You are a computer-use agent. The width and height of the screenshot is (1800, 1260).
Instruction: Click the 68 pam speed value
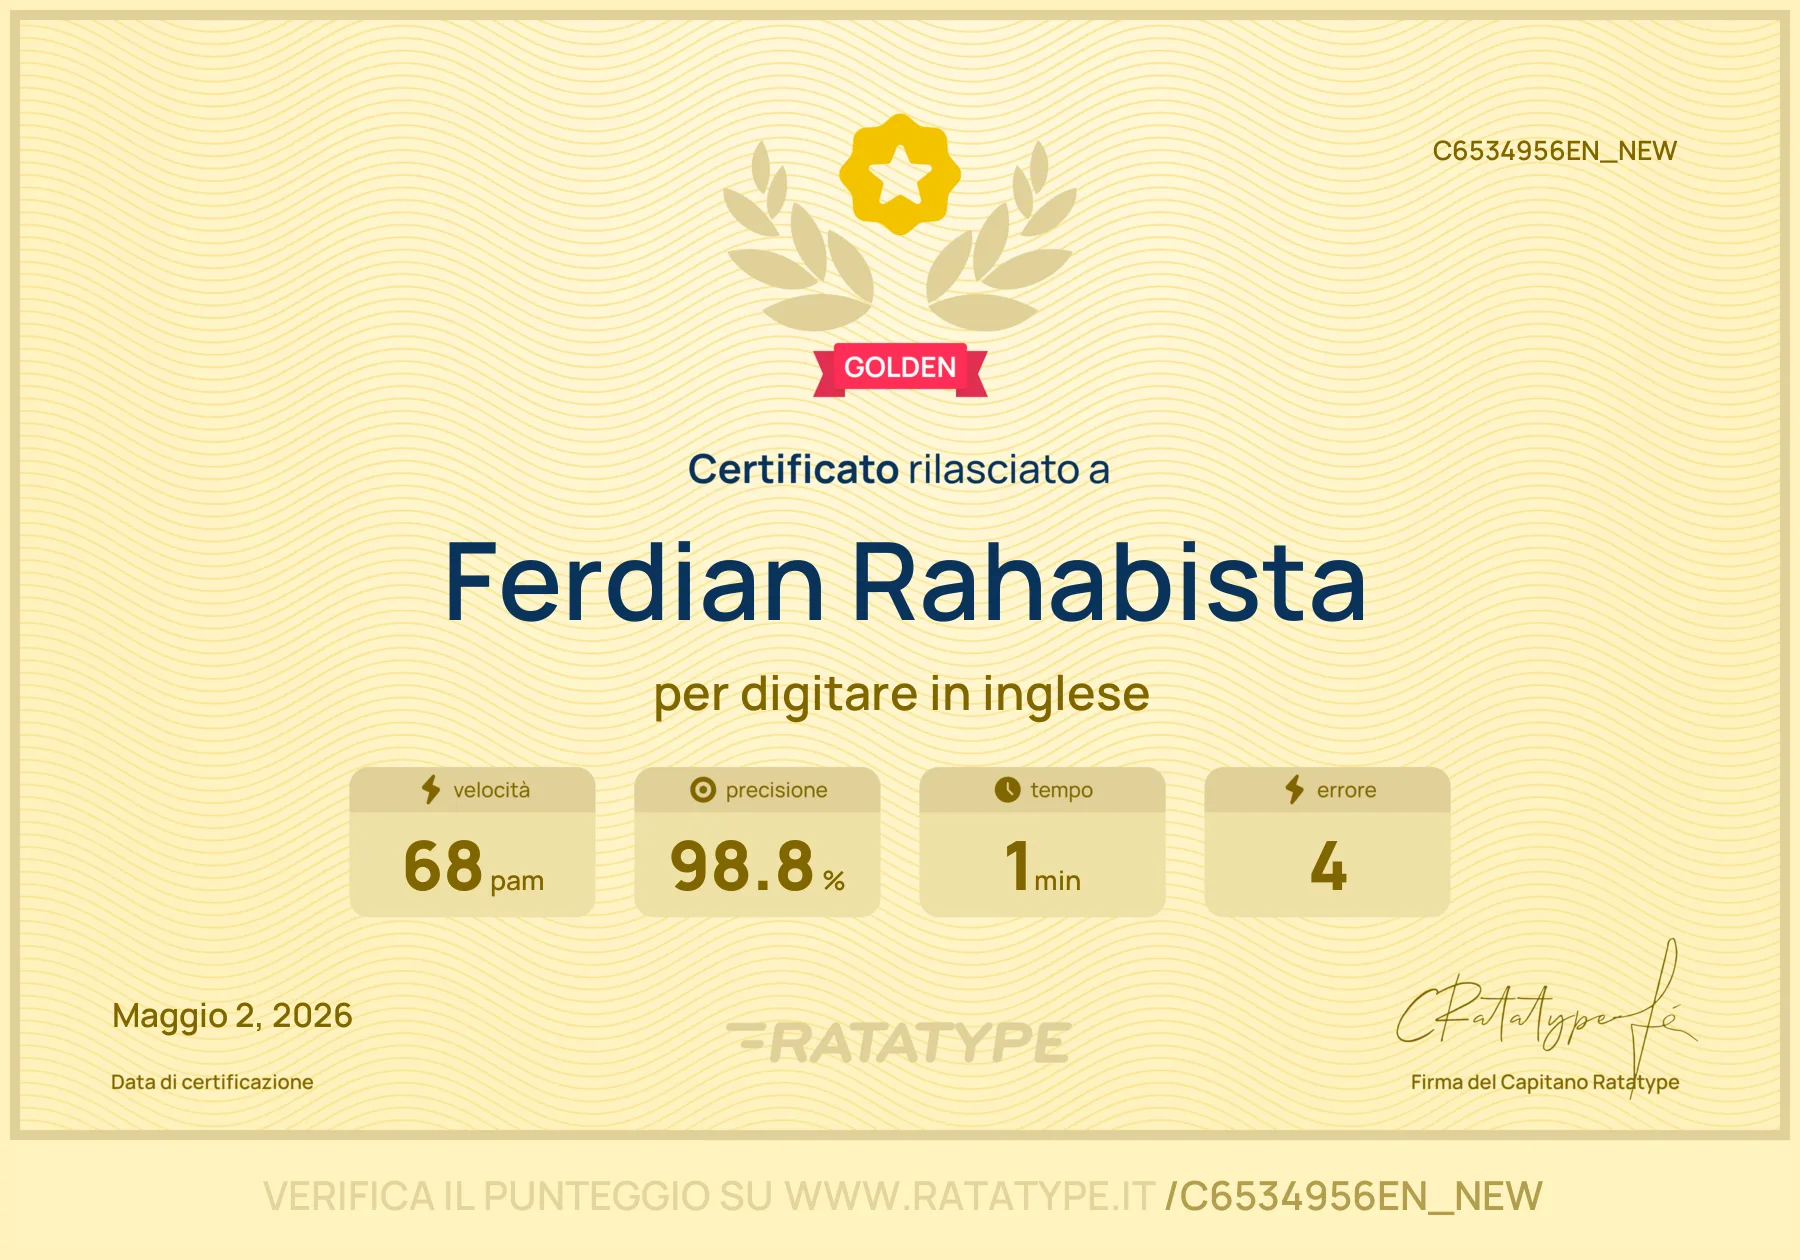(x=473, y=867)
